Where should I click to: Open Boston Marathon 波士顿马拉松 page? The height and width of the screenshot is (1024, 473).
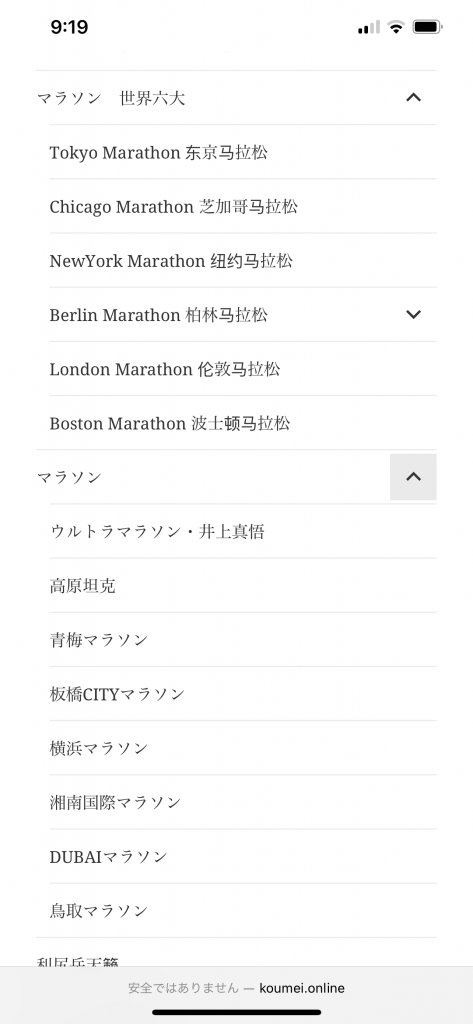pyautogui.click(x=170, y=424)
